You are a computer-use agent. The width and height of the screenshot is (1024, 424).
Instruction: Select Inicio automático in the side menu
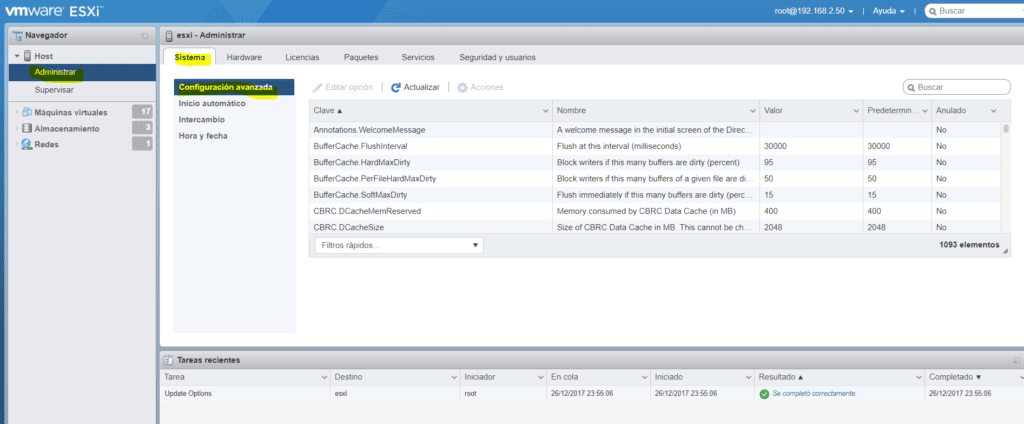point(212,104)
